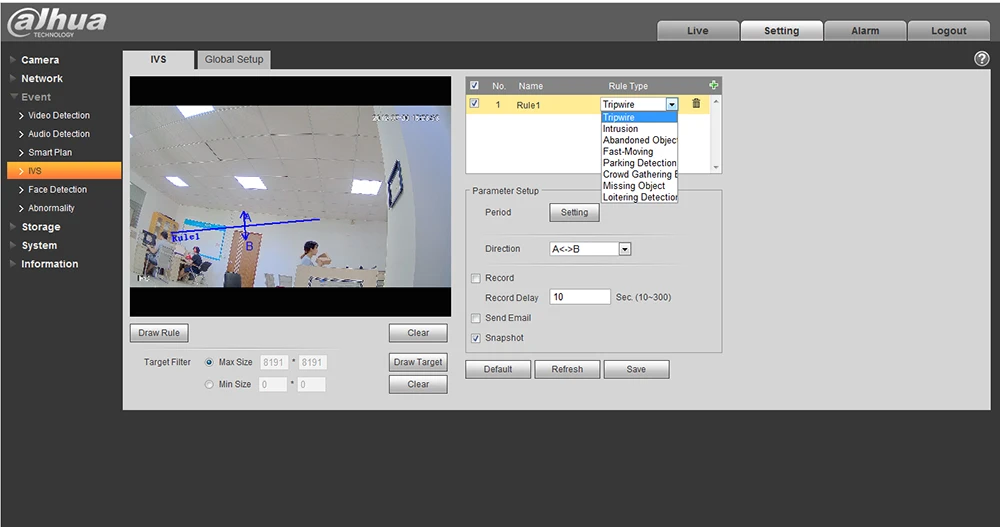Select the IVS tab
Screen dimensions: 1000x527
coord(158,59)
